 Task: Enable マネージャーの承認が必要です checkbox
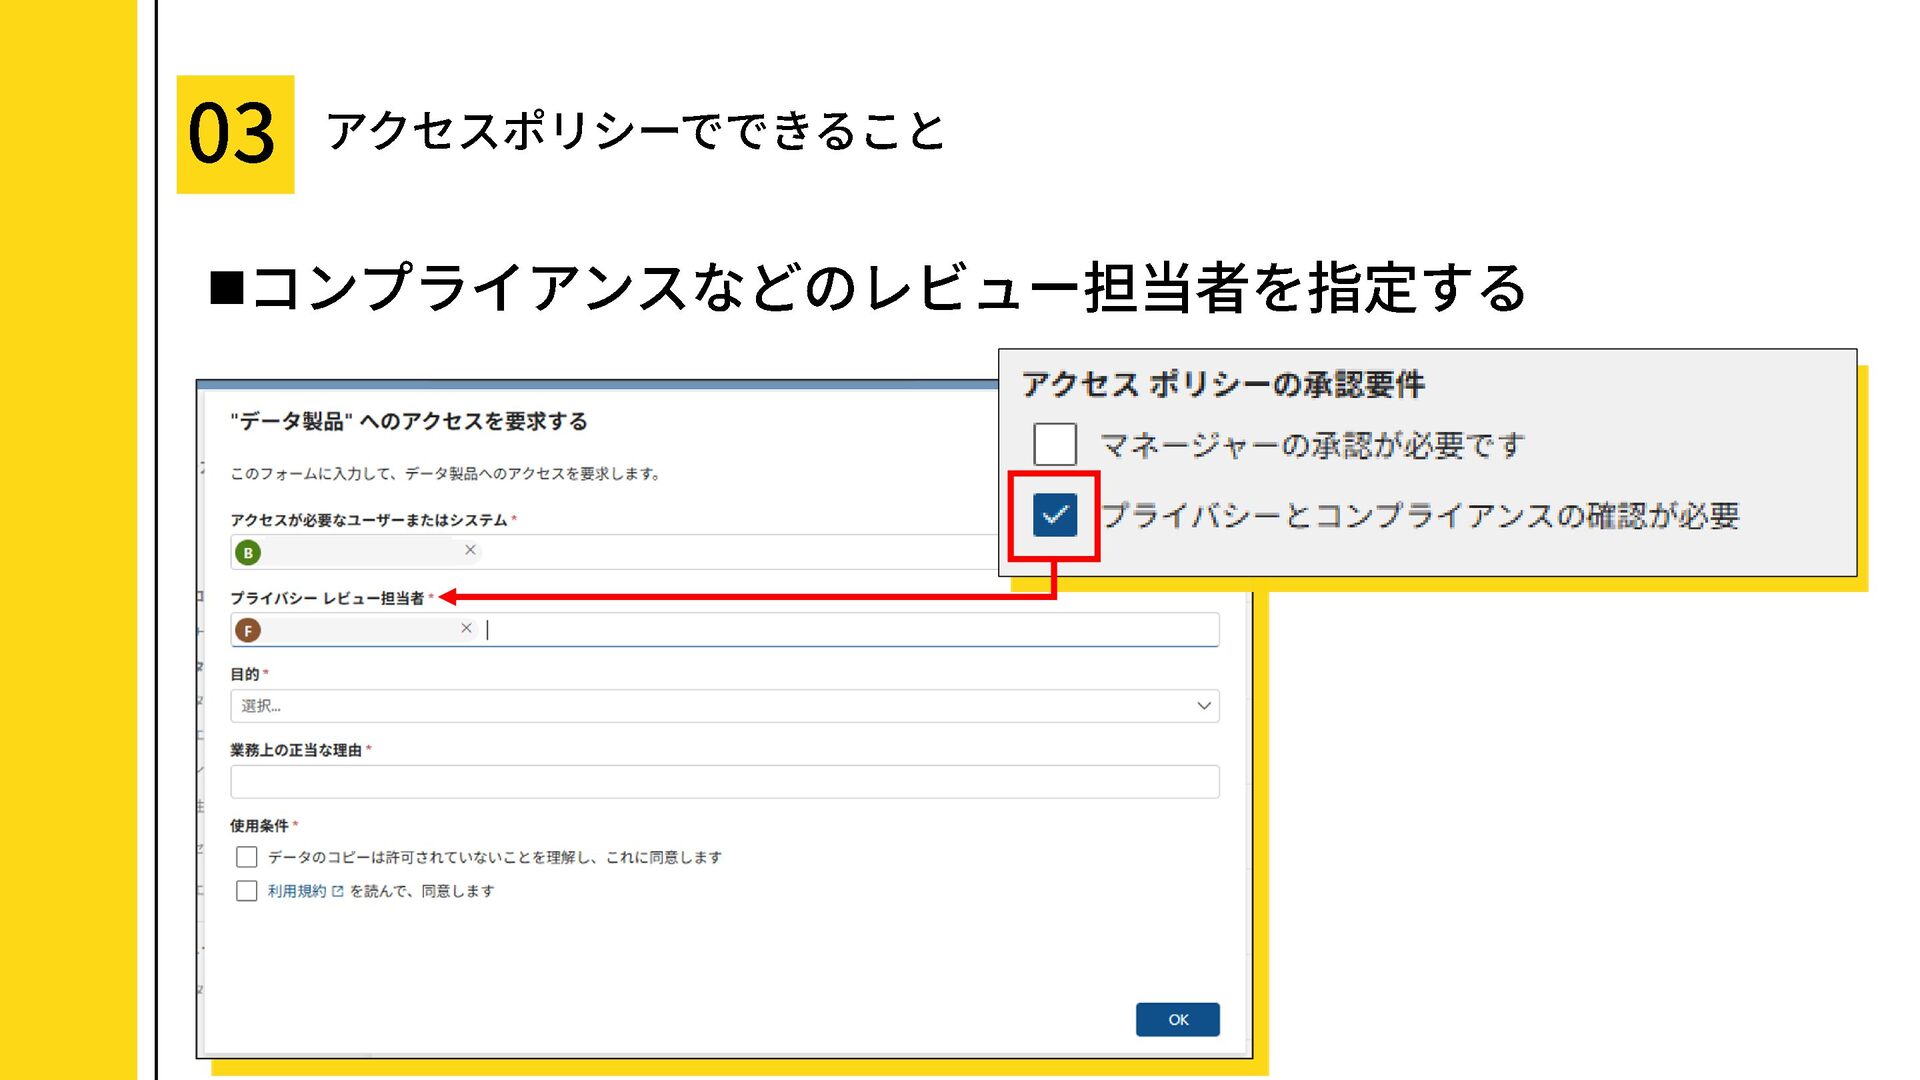click(1055, 444)
